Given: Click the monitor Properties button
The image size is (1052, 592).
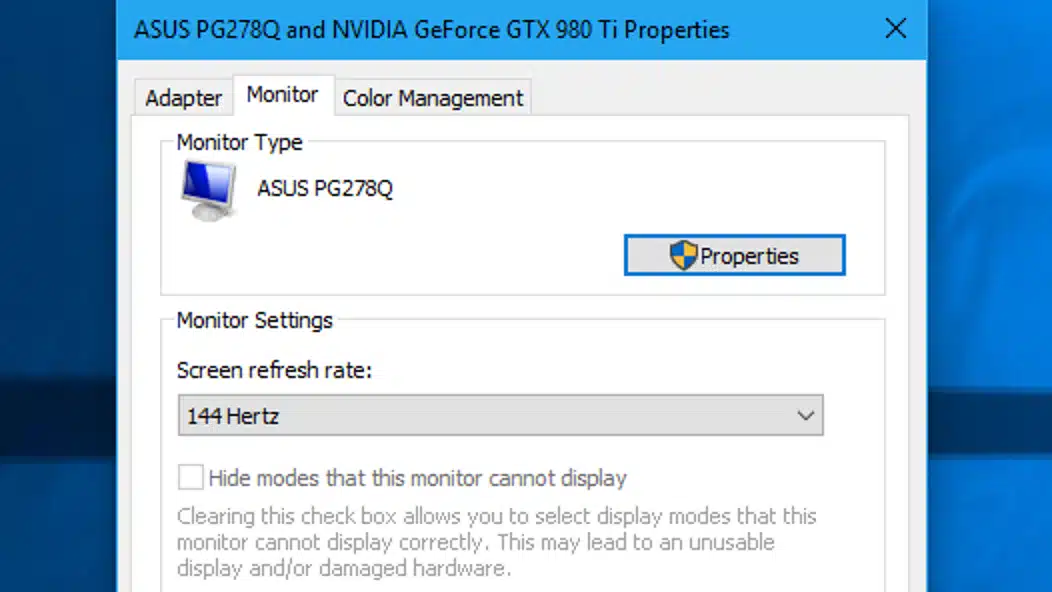Looking at the screenshot, I should pyautogui.click(x=735, y=255).
